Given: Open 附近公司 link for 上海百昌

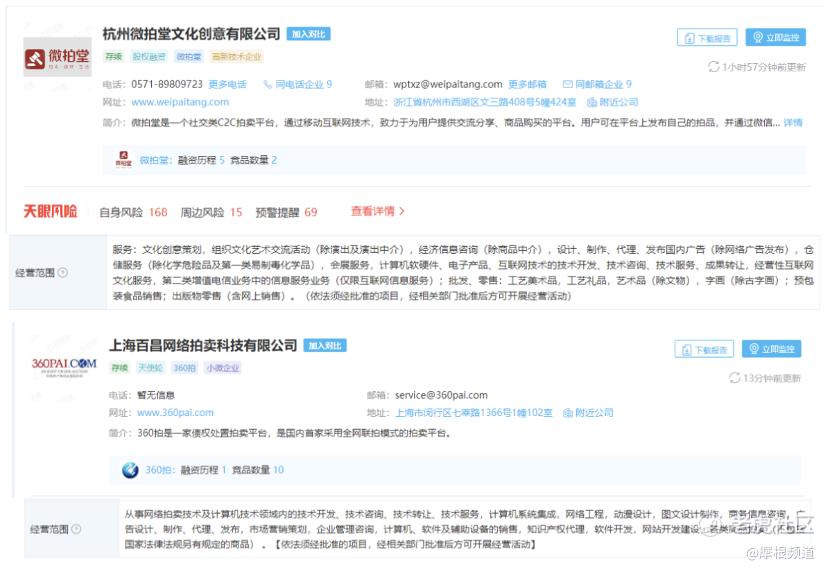Looking at the screenshot, I should click(x=594, y=413).
